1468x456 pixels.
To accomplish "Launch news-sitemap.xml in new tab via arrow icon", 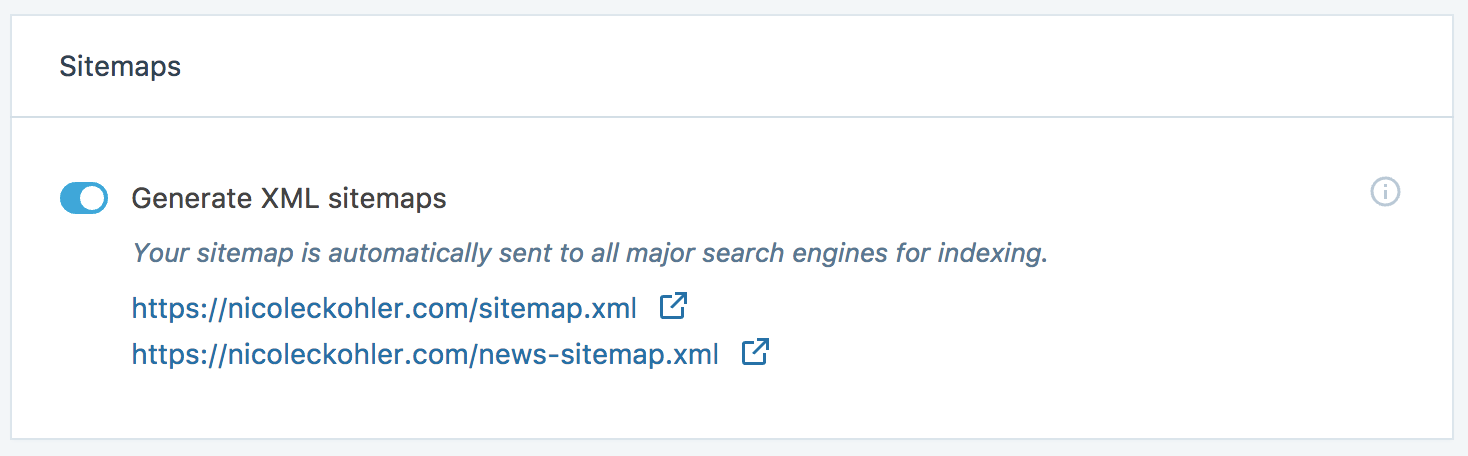I will (755, 352).
